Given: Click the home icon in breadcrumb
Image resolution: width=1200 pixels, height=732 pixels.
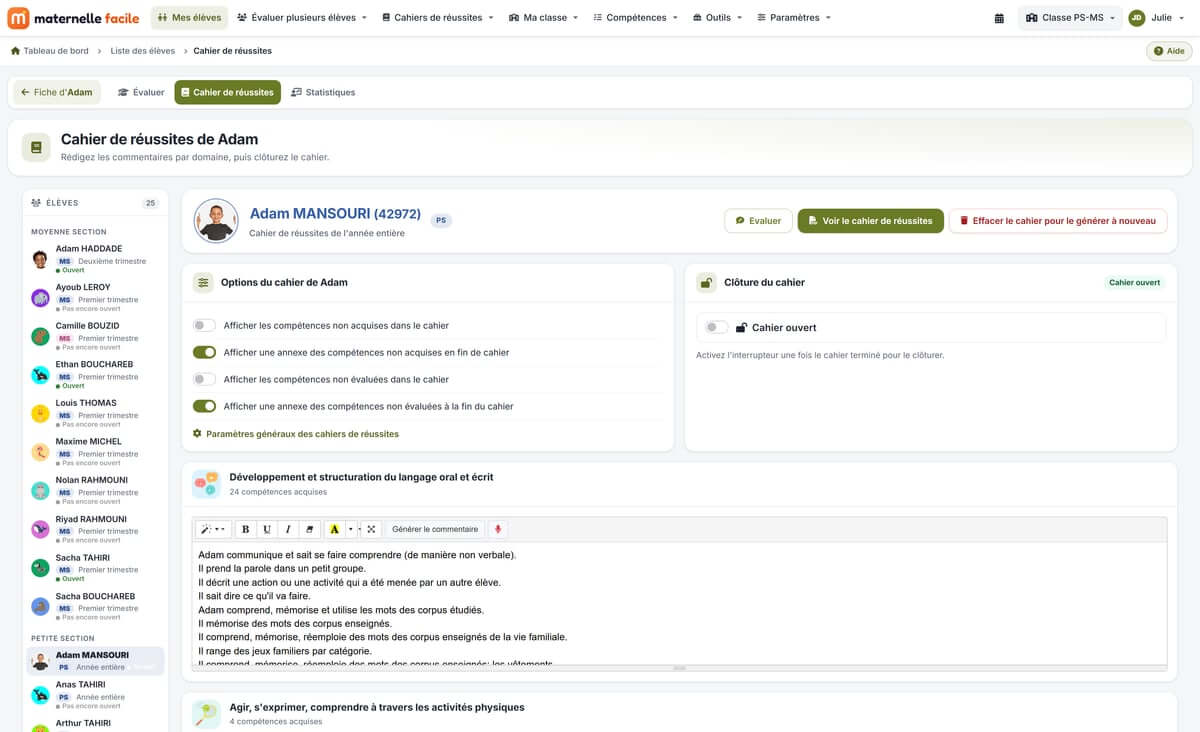Looking at the screenshot, I should pyautogui.click(x=15, y=51).
